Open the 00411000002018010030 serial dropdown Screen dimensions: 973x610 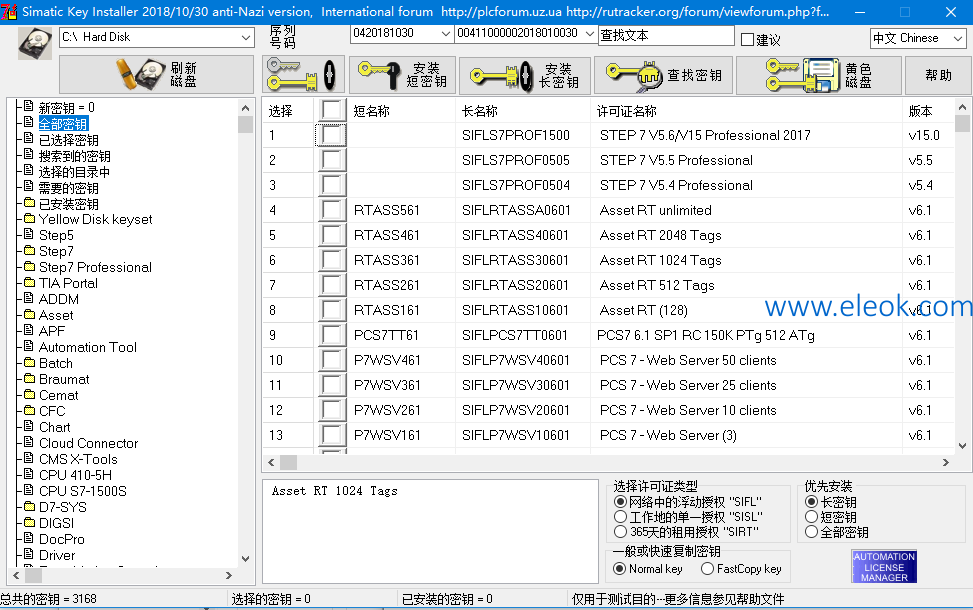click(x=589, y=34)
